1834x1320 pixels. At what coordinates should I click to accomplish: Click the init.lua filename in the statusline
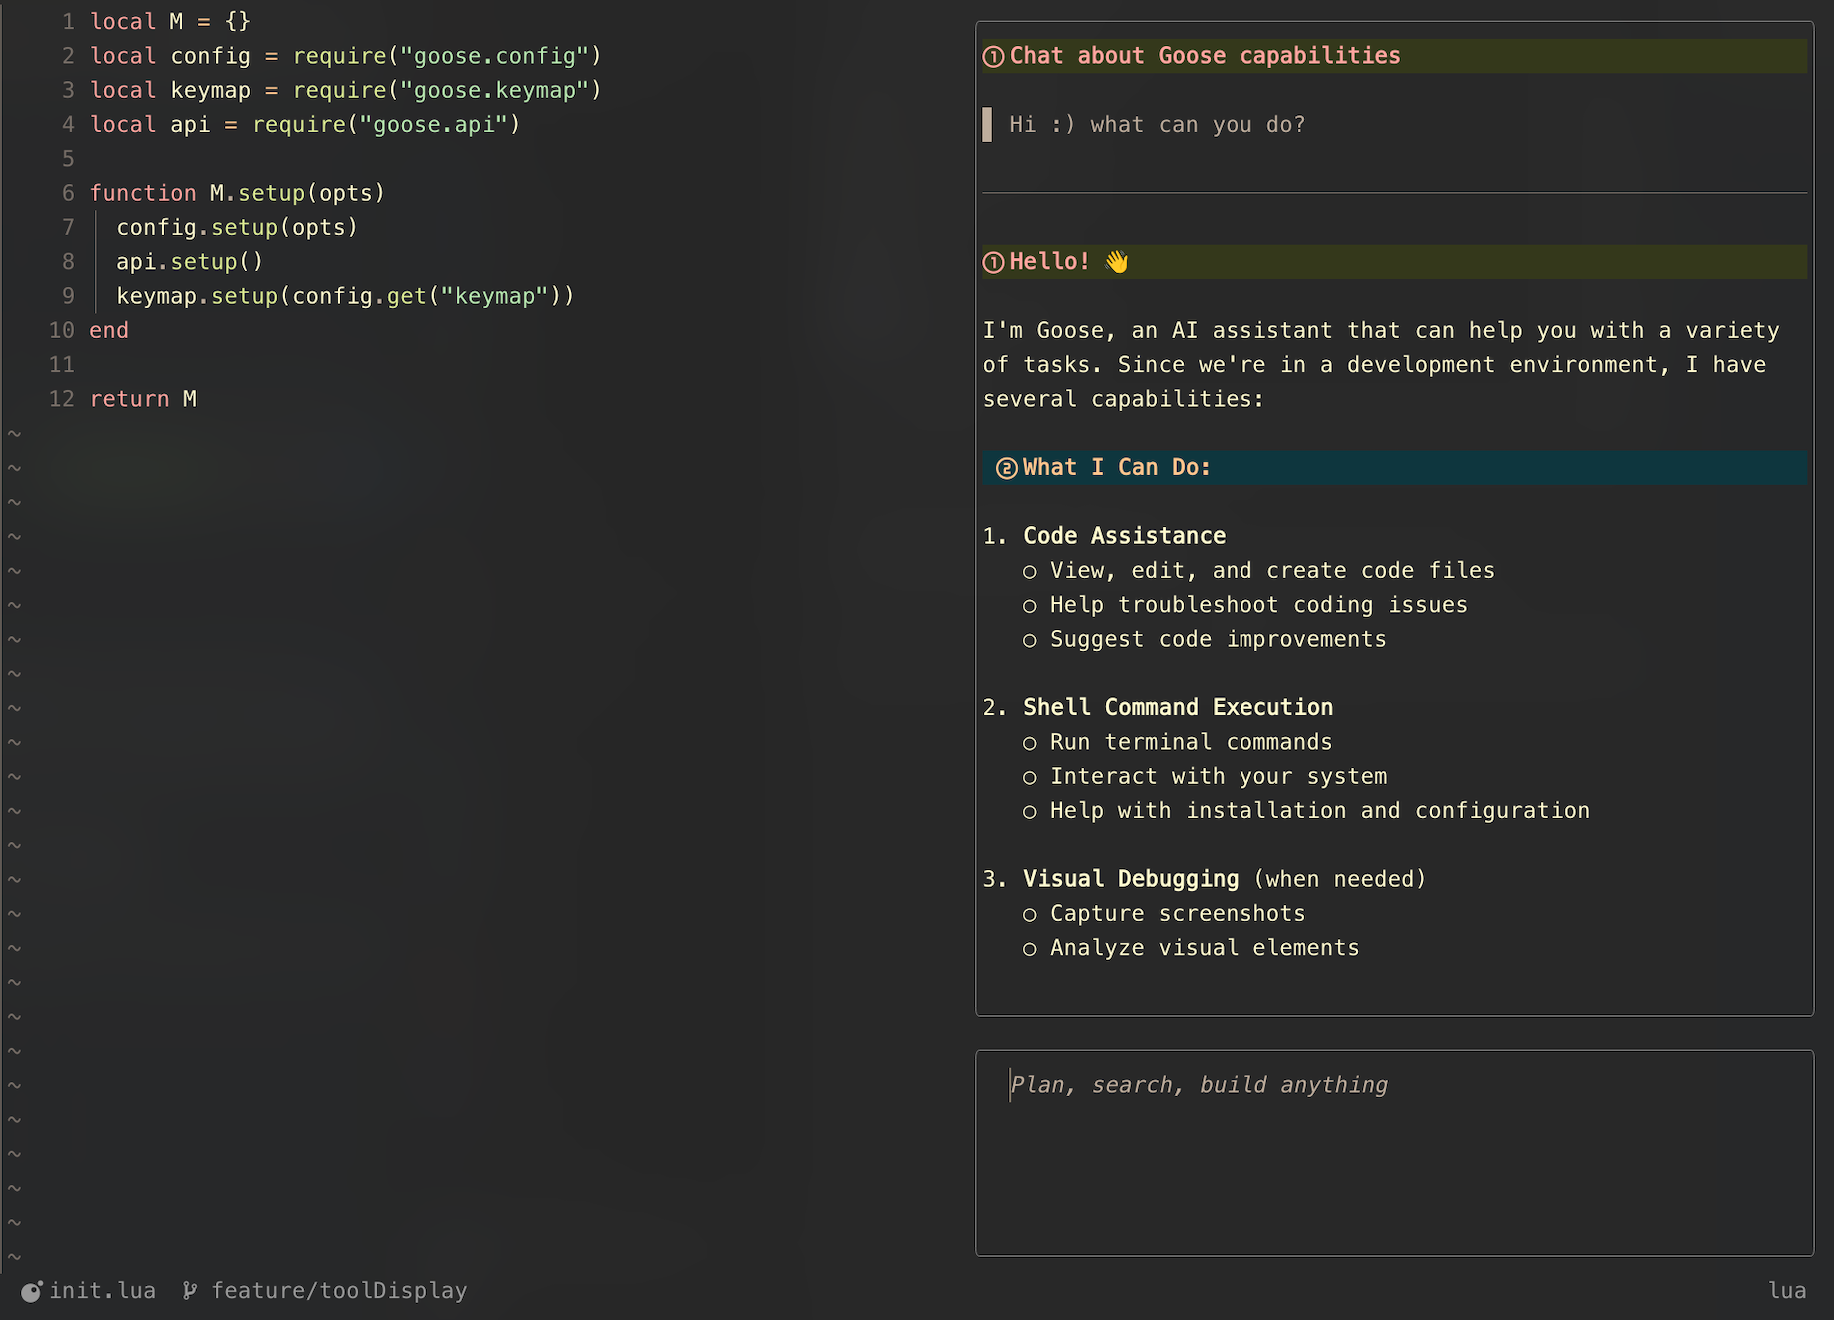(102, 1291)
